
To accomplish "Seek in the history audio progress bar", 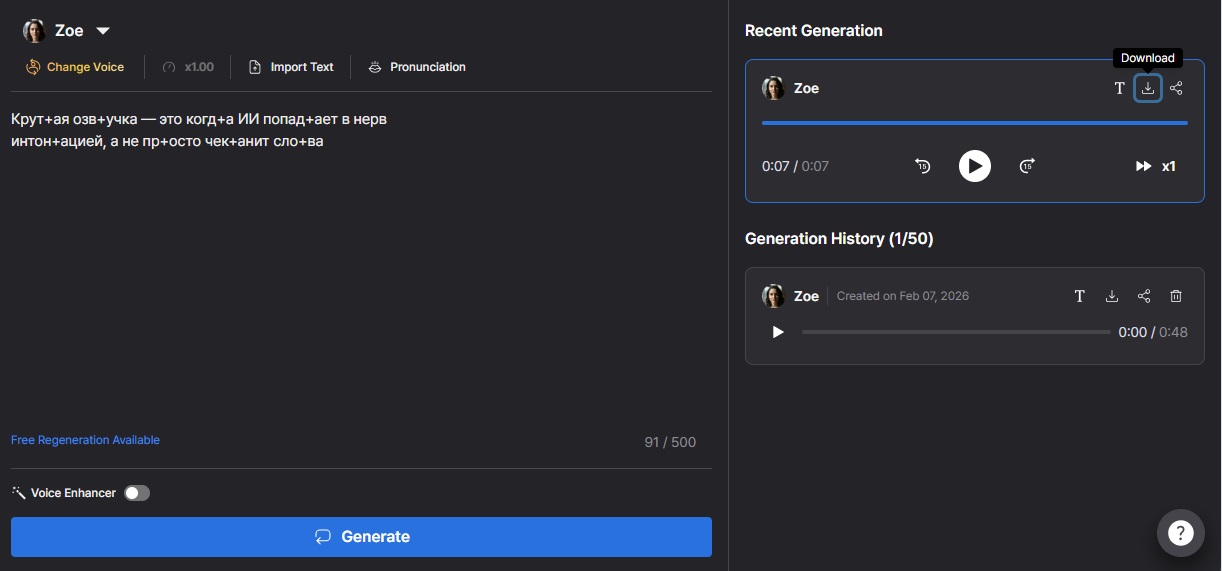I will (x=955, y=332).
